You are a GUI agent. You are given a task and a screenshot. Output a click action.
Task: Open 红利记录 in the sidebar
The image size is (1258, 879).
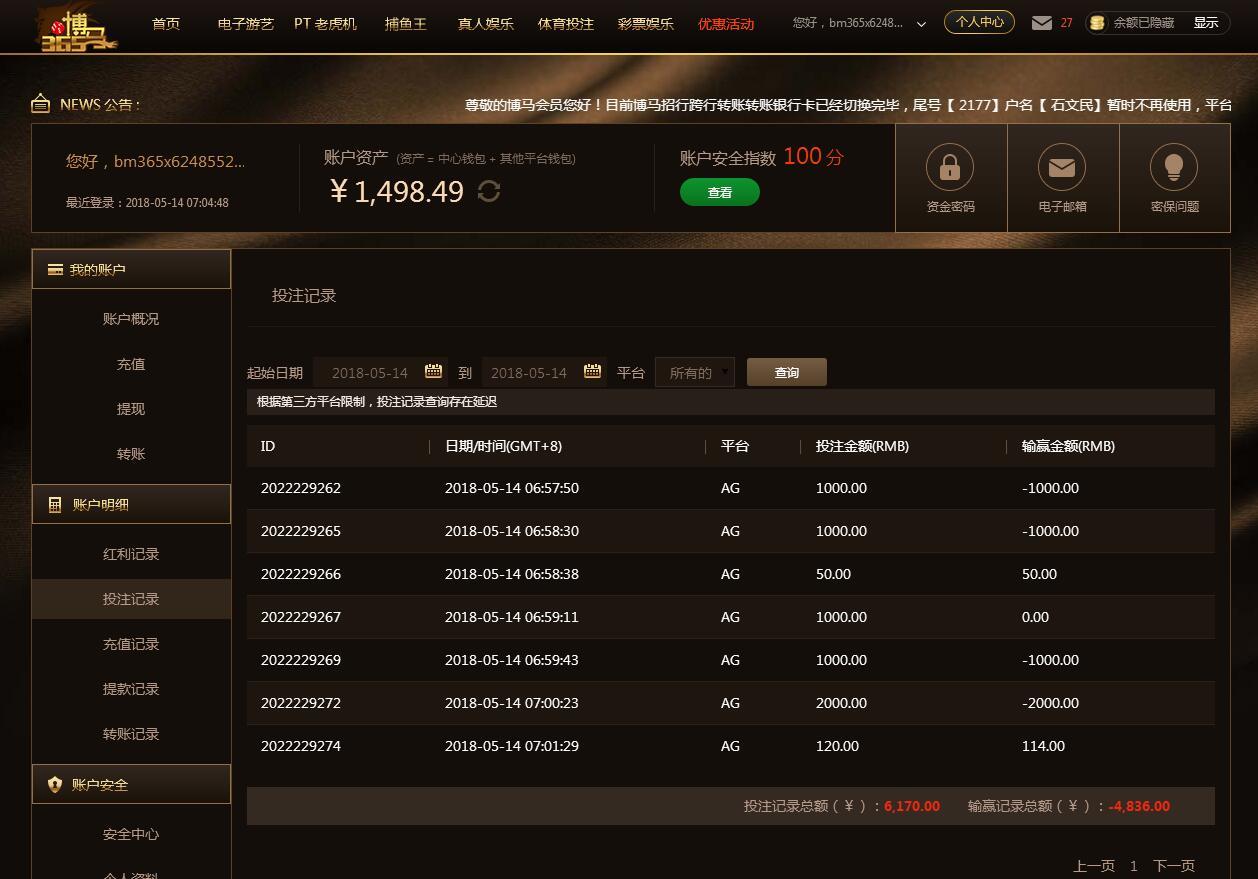[x=131, y=554]
